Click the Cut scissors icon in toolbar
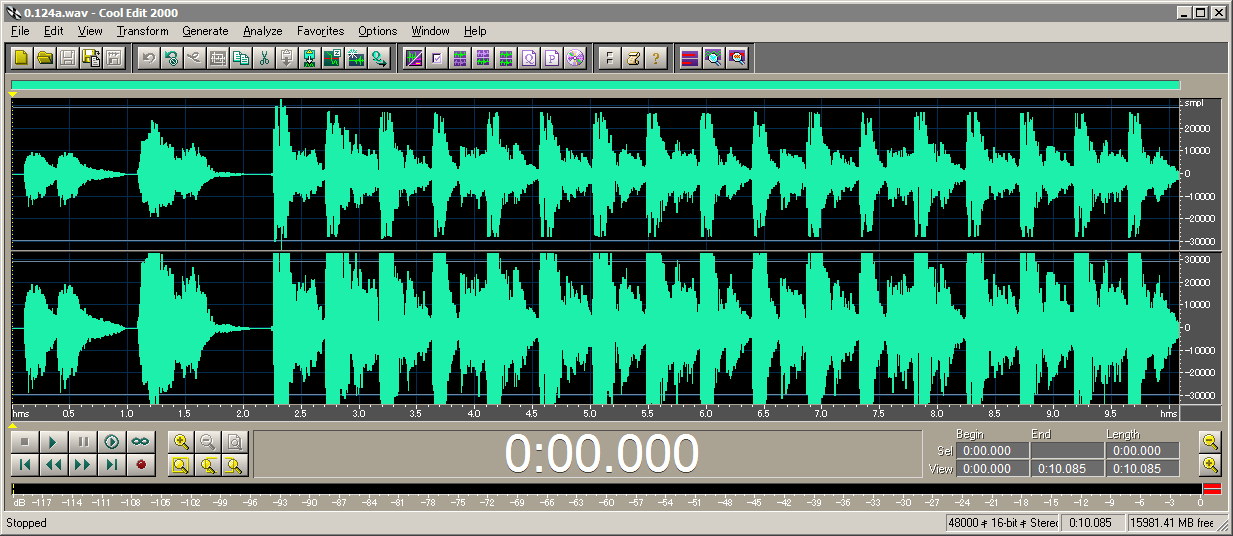 tap(264, 58)
